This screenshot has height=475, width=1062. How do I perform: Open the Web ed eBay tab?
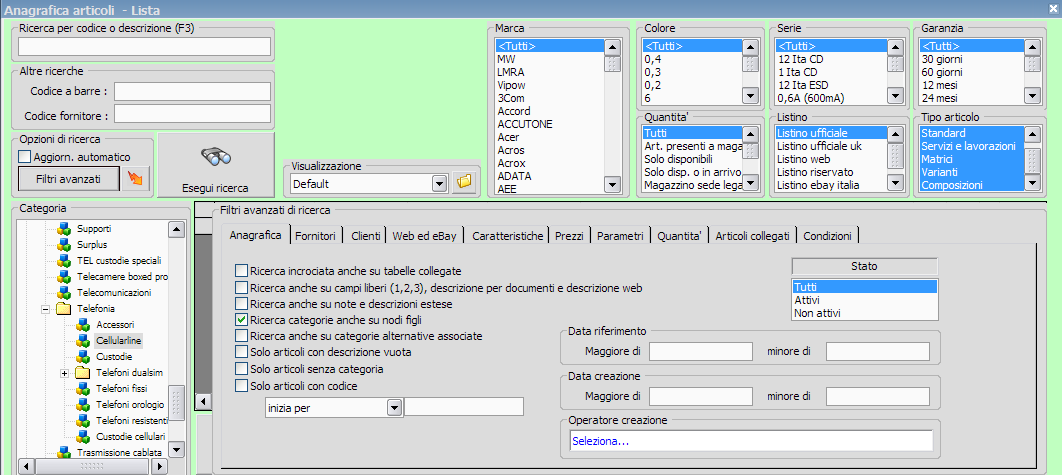(425, 236)
